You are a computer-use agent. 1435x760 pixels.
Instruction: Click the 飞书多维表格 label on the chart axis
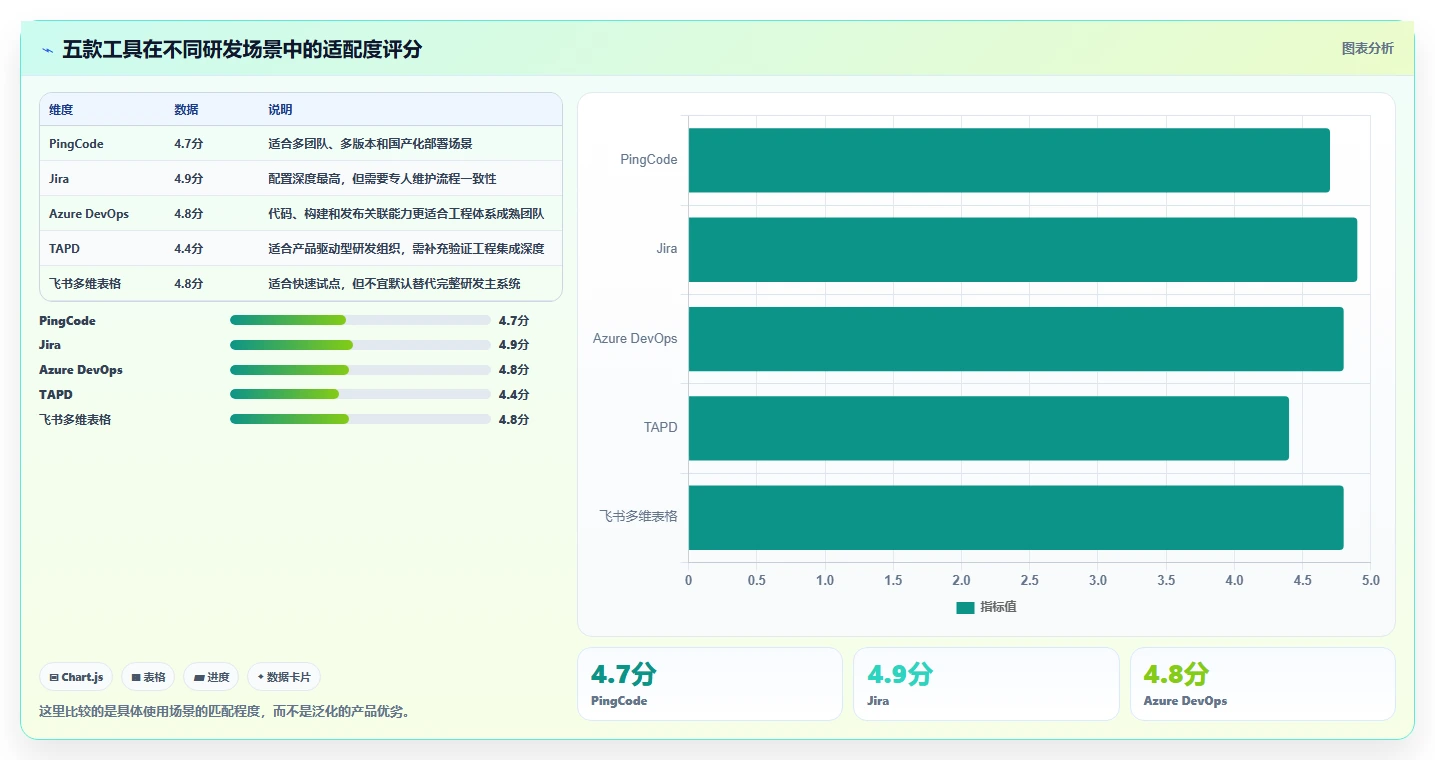[639, 516]
